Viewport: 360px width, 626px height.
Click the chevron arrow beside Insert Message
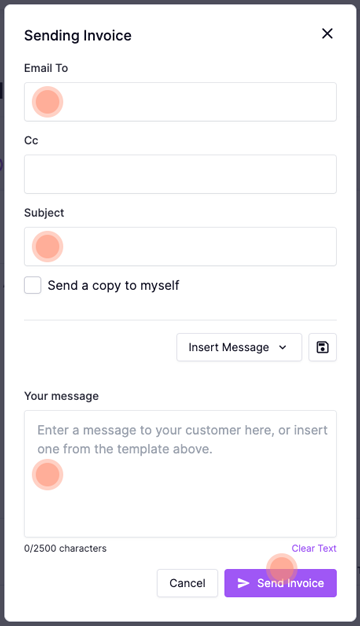[x=283, y=347]
